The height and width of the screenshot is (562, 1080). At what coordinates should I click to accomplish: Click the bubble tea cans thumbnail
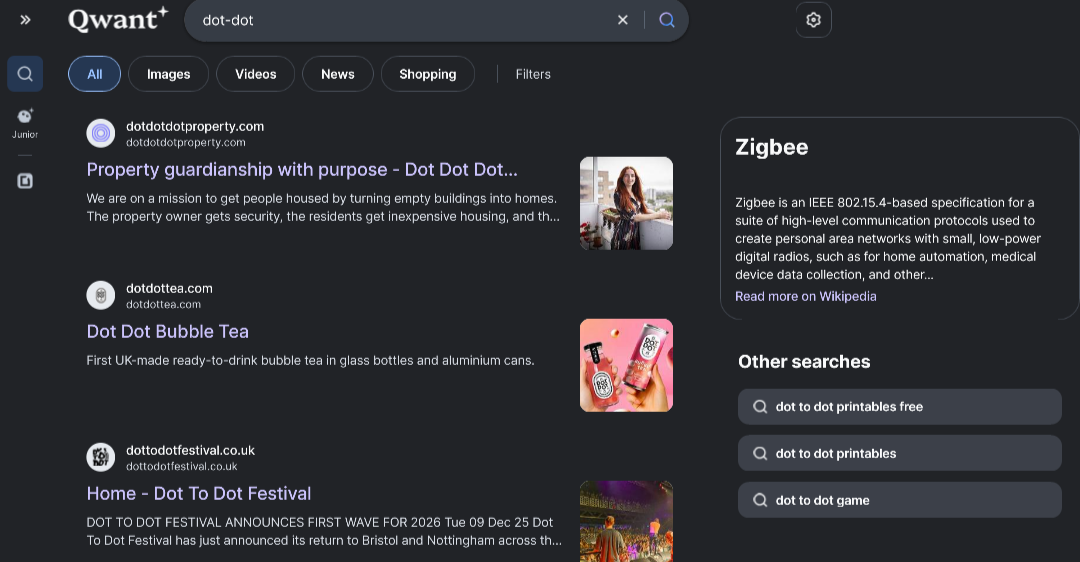tap(626, 365)
